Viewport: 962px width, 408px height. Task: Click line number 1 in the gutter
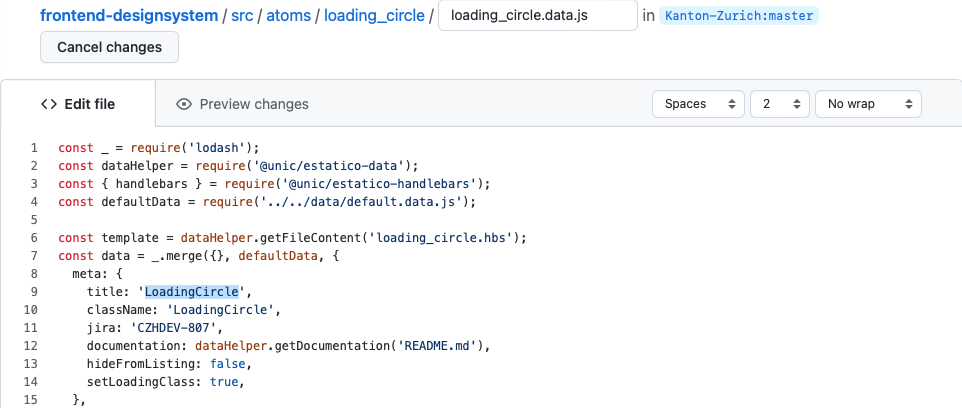point(33,148)
